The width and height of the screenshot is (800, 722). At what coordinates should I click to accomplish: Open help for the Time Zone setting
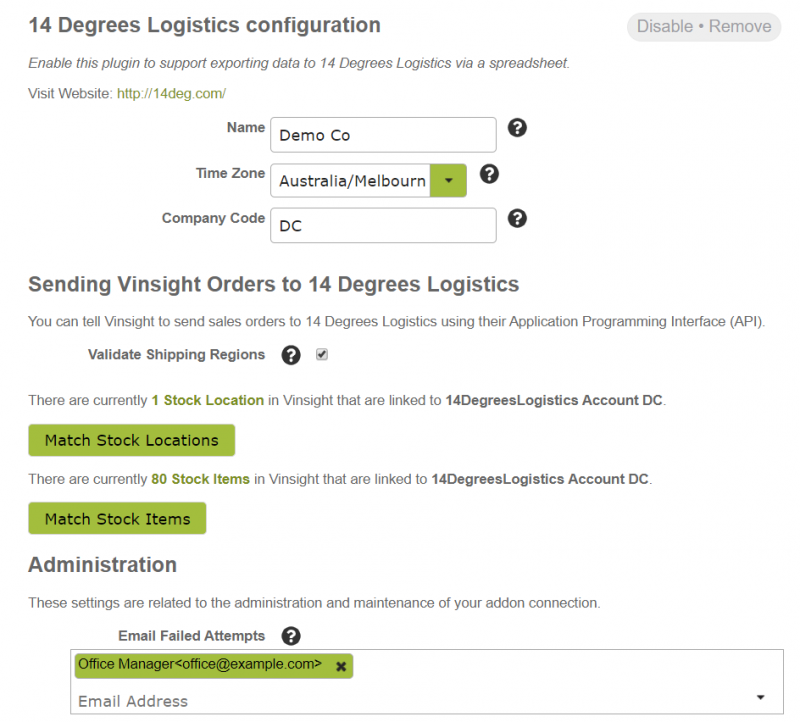click(489, 173)
